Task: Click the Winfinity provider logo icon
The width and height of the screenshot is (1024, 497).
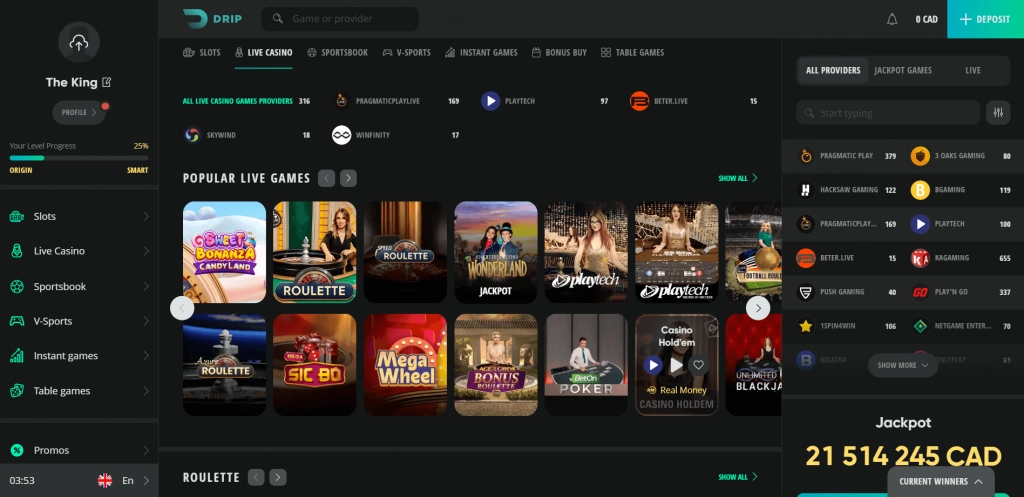Action: pos(342,135)
